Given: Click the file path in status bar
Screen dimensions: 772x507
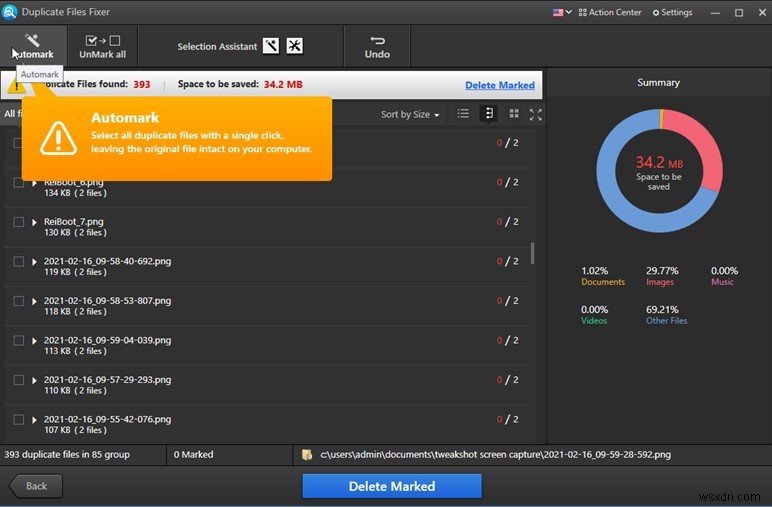Looking at the screenshot, I should (495, 455).
